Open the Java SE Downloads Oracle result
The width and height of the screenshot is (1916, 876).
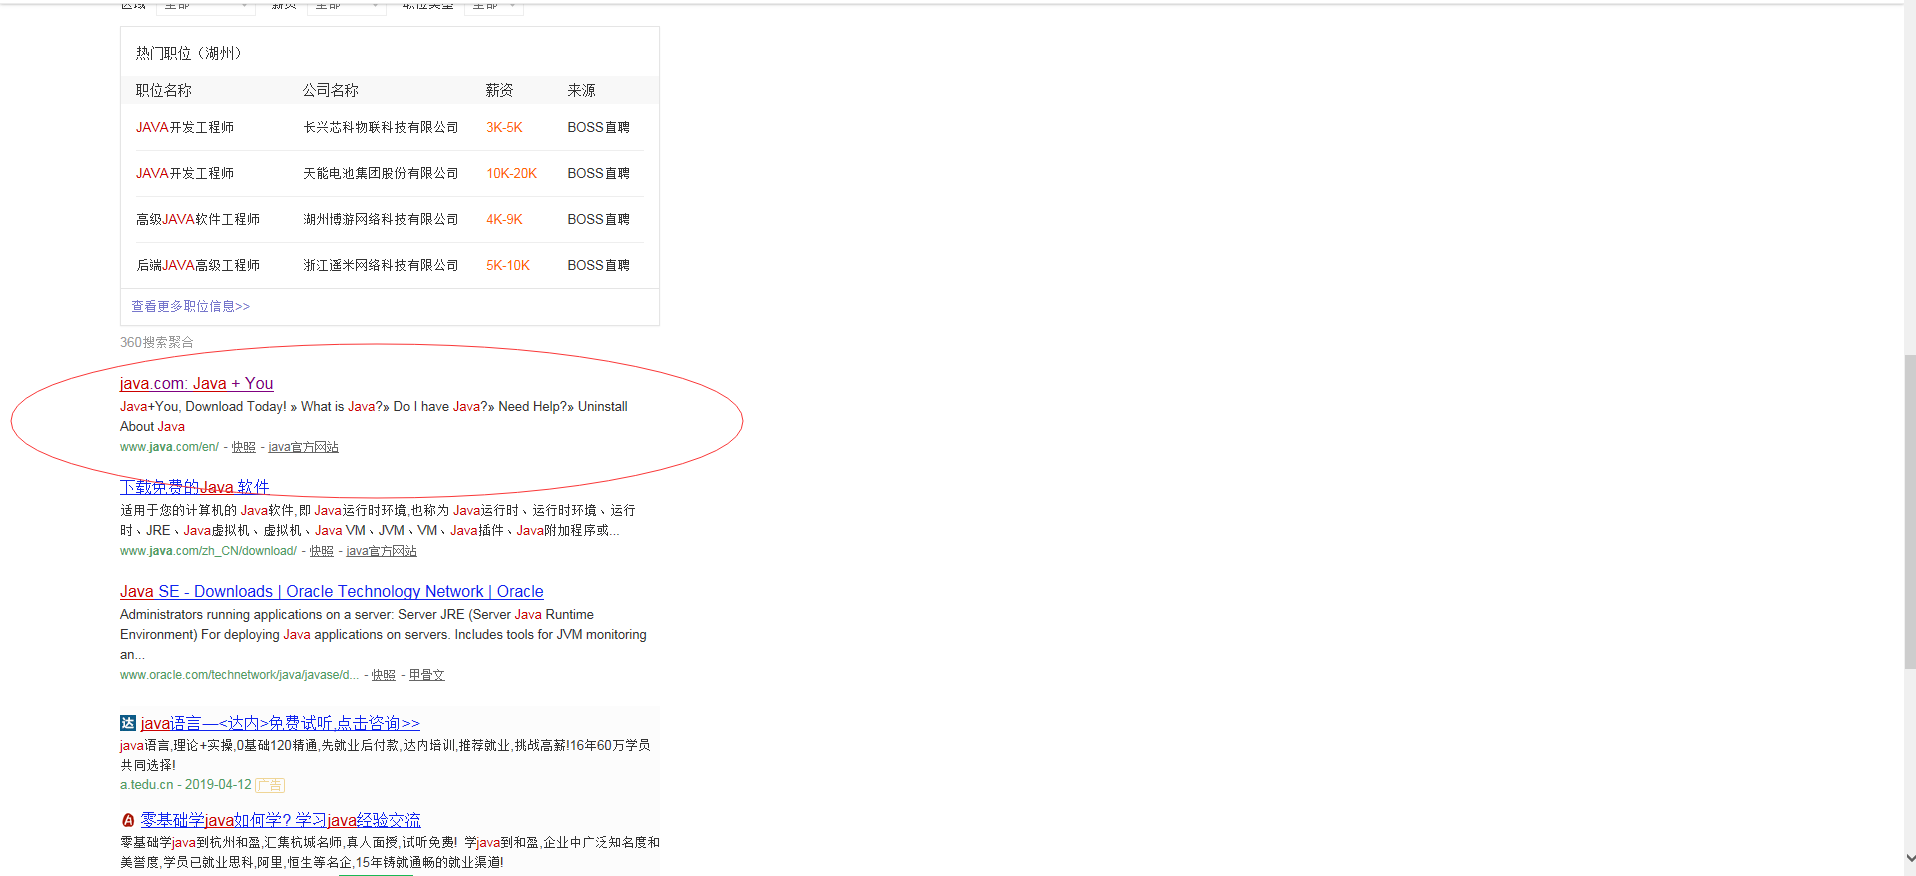[x=332, y=592]
